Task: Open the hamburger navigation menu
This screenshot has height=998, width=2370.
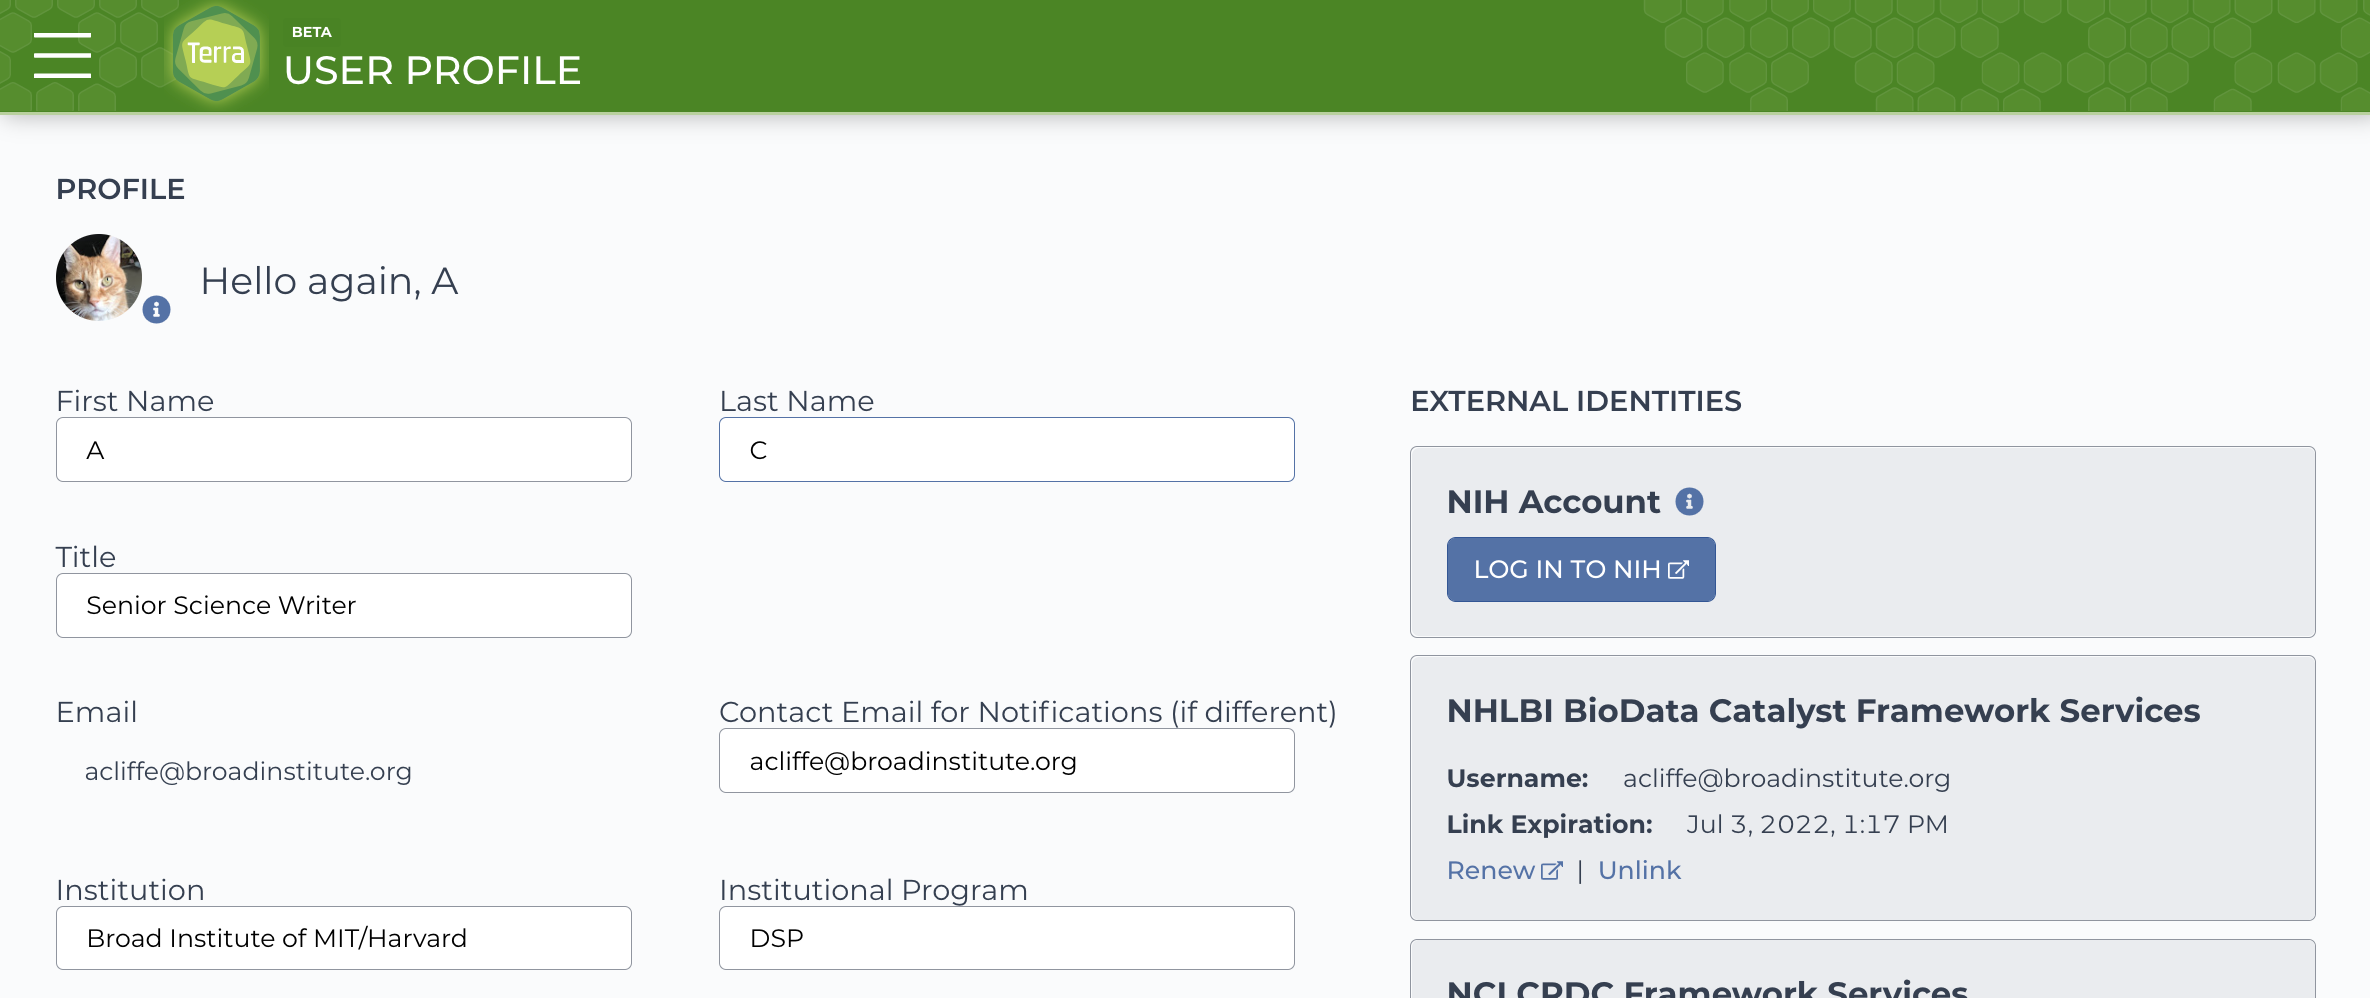Action: point(62,55)
